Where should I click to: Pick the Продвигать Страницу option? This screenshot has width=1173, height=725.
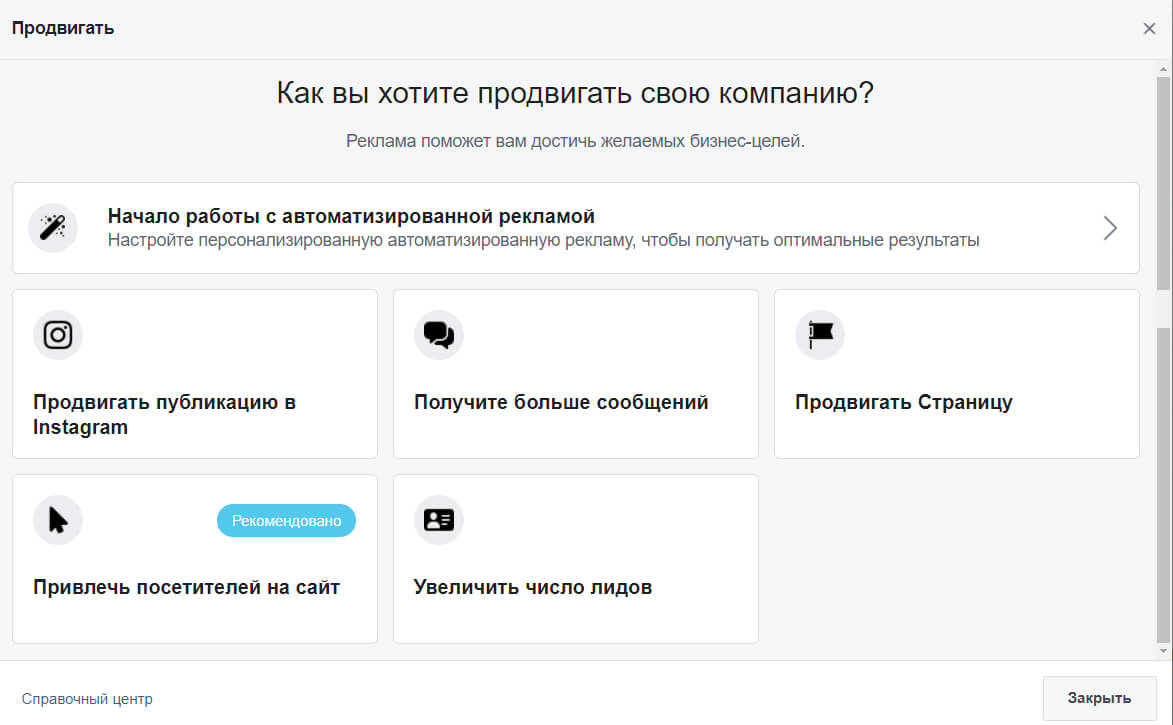pos(903,402)
